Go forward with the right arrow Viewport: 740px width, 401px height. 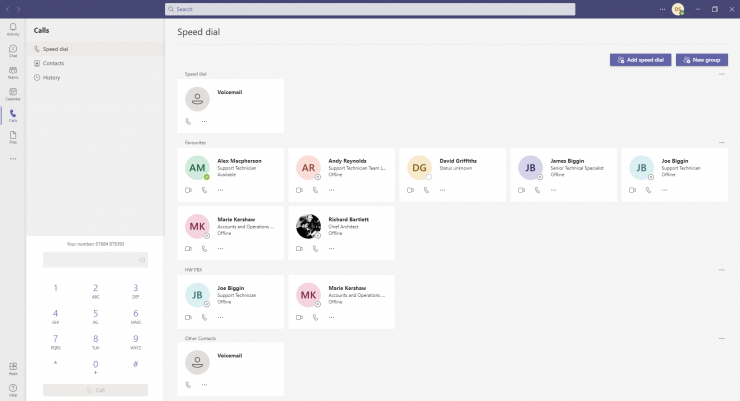[x=18, y=9]
